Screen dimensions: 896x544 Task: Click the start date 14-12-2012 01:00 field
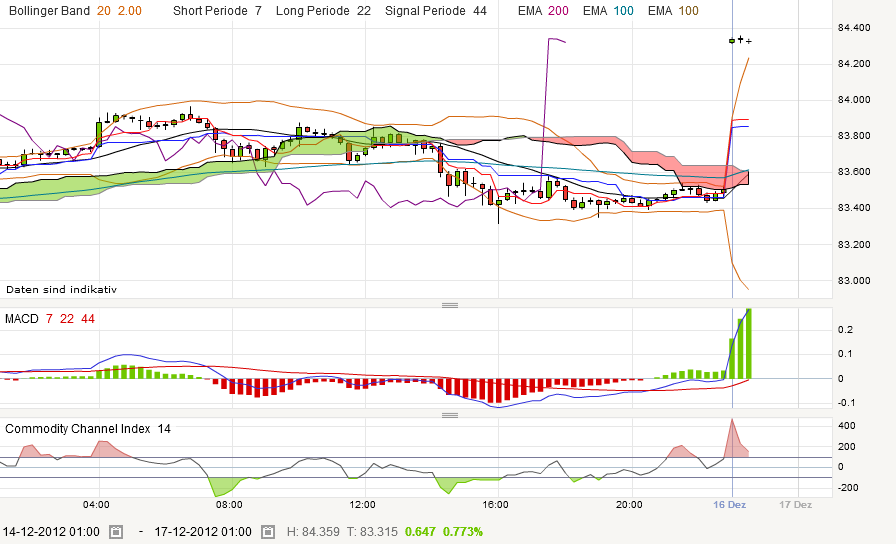coord(51,531)
